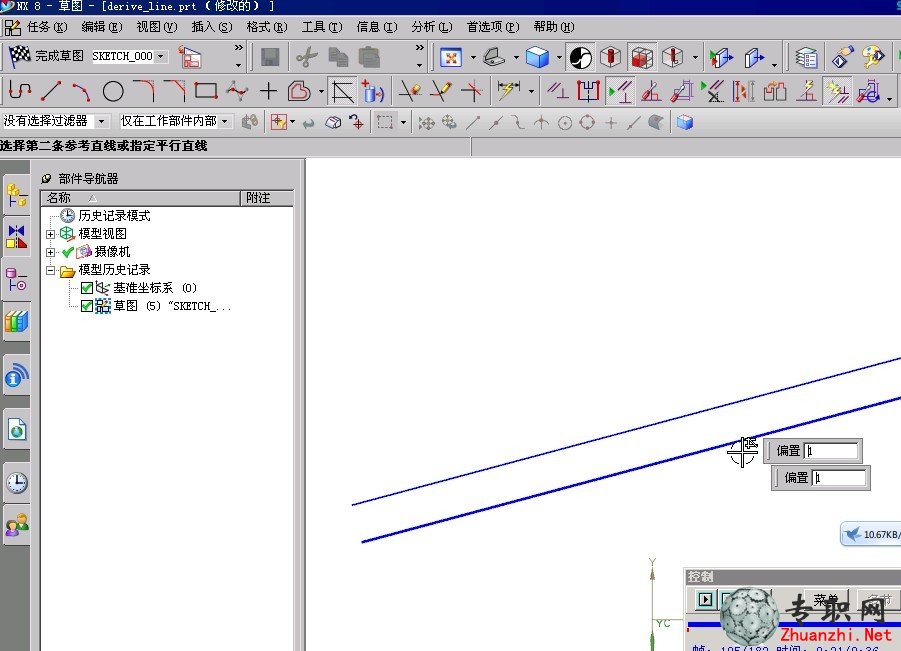Open the 帮助(H) menu
901x651 pixels.
pyautogui.click(x=553, y=27)
